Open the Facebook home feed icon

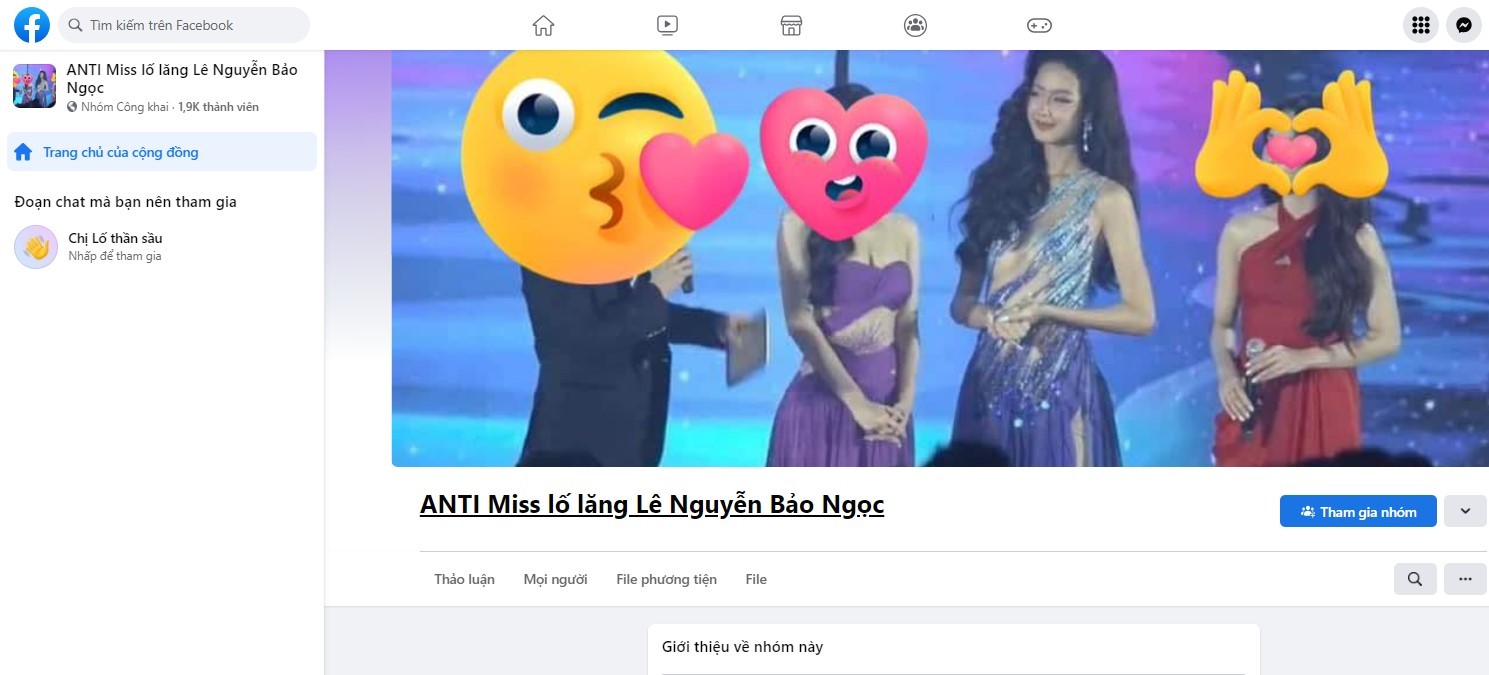pyautogui.click(x=543, y=25)
